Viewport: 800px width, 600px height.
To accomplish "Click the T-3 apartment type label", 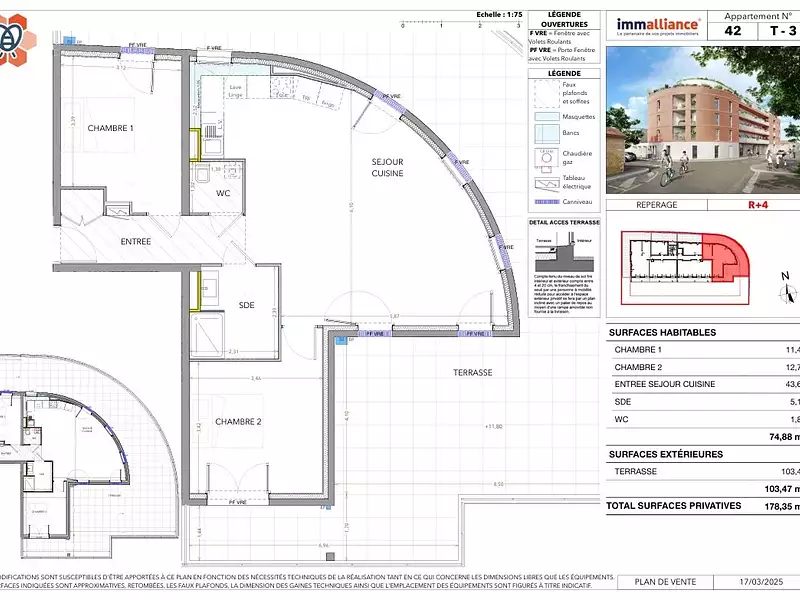I will 785,30.
